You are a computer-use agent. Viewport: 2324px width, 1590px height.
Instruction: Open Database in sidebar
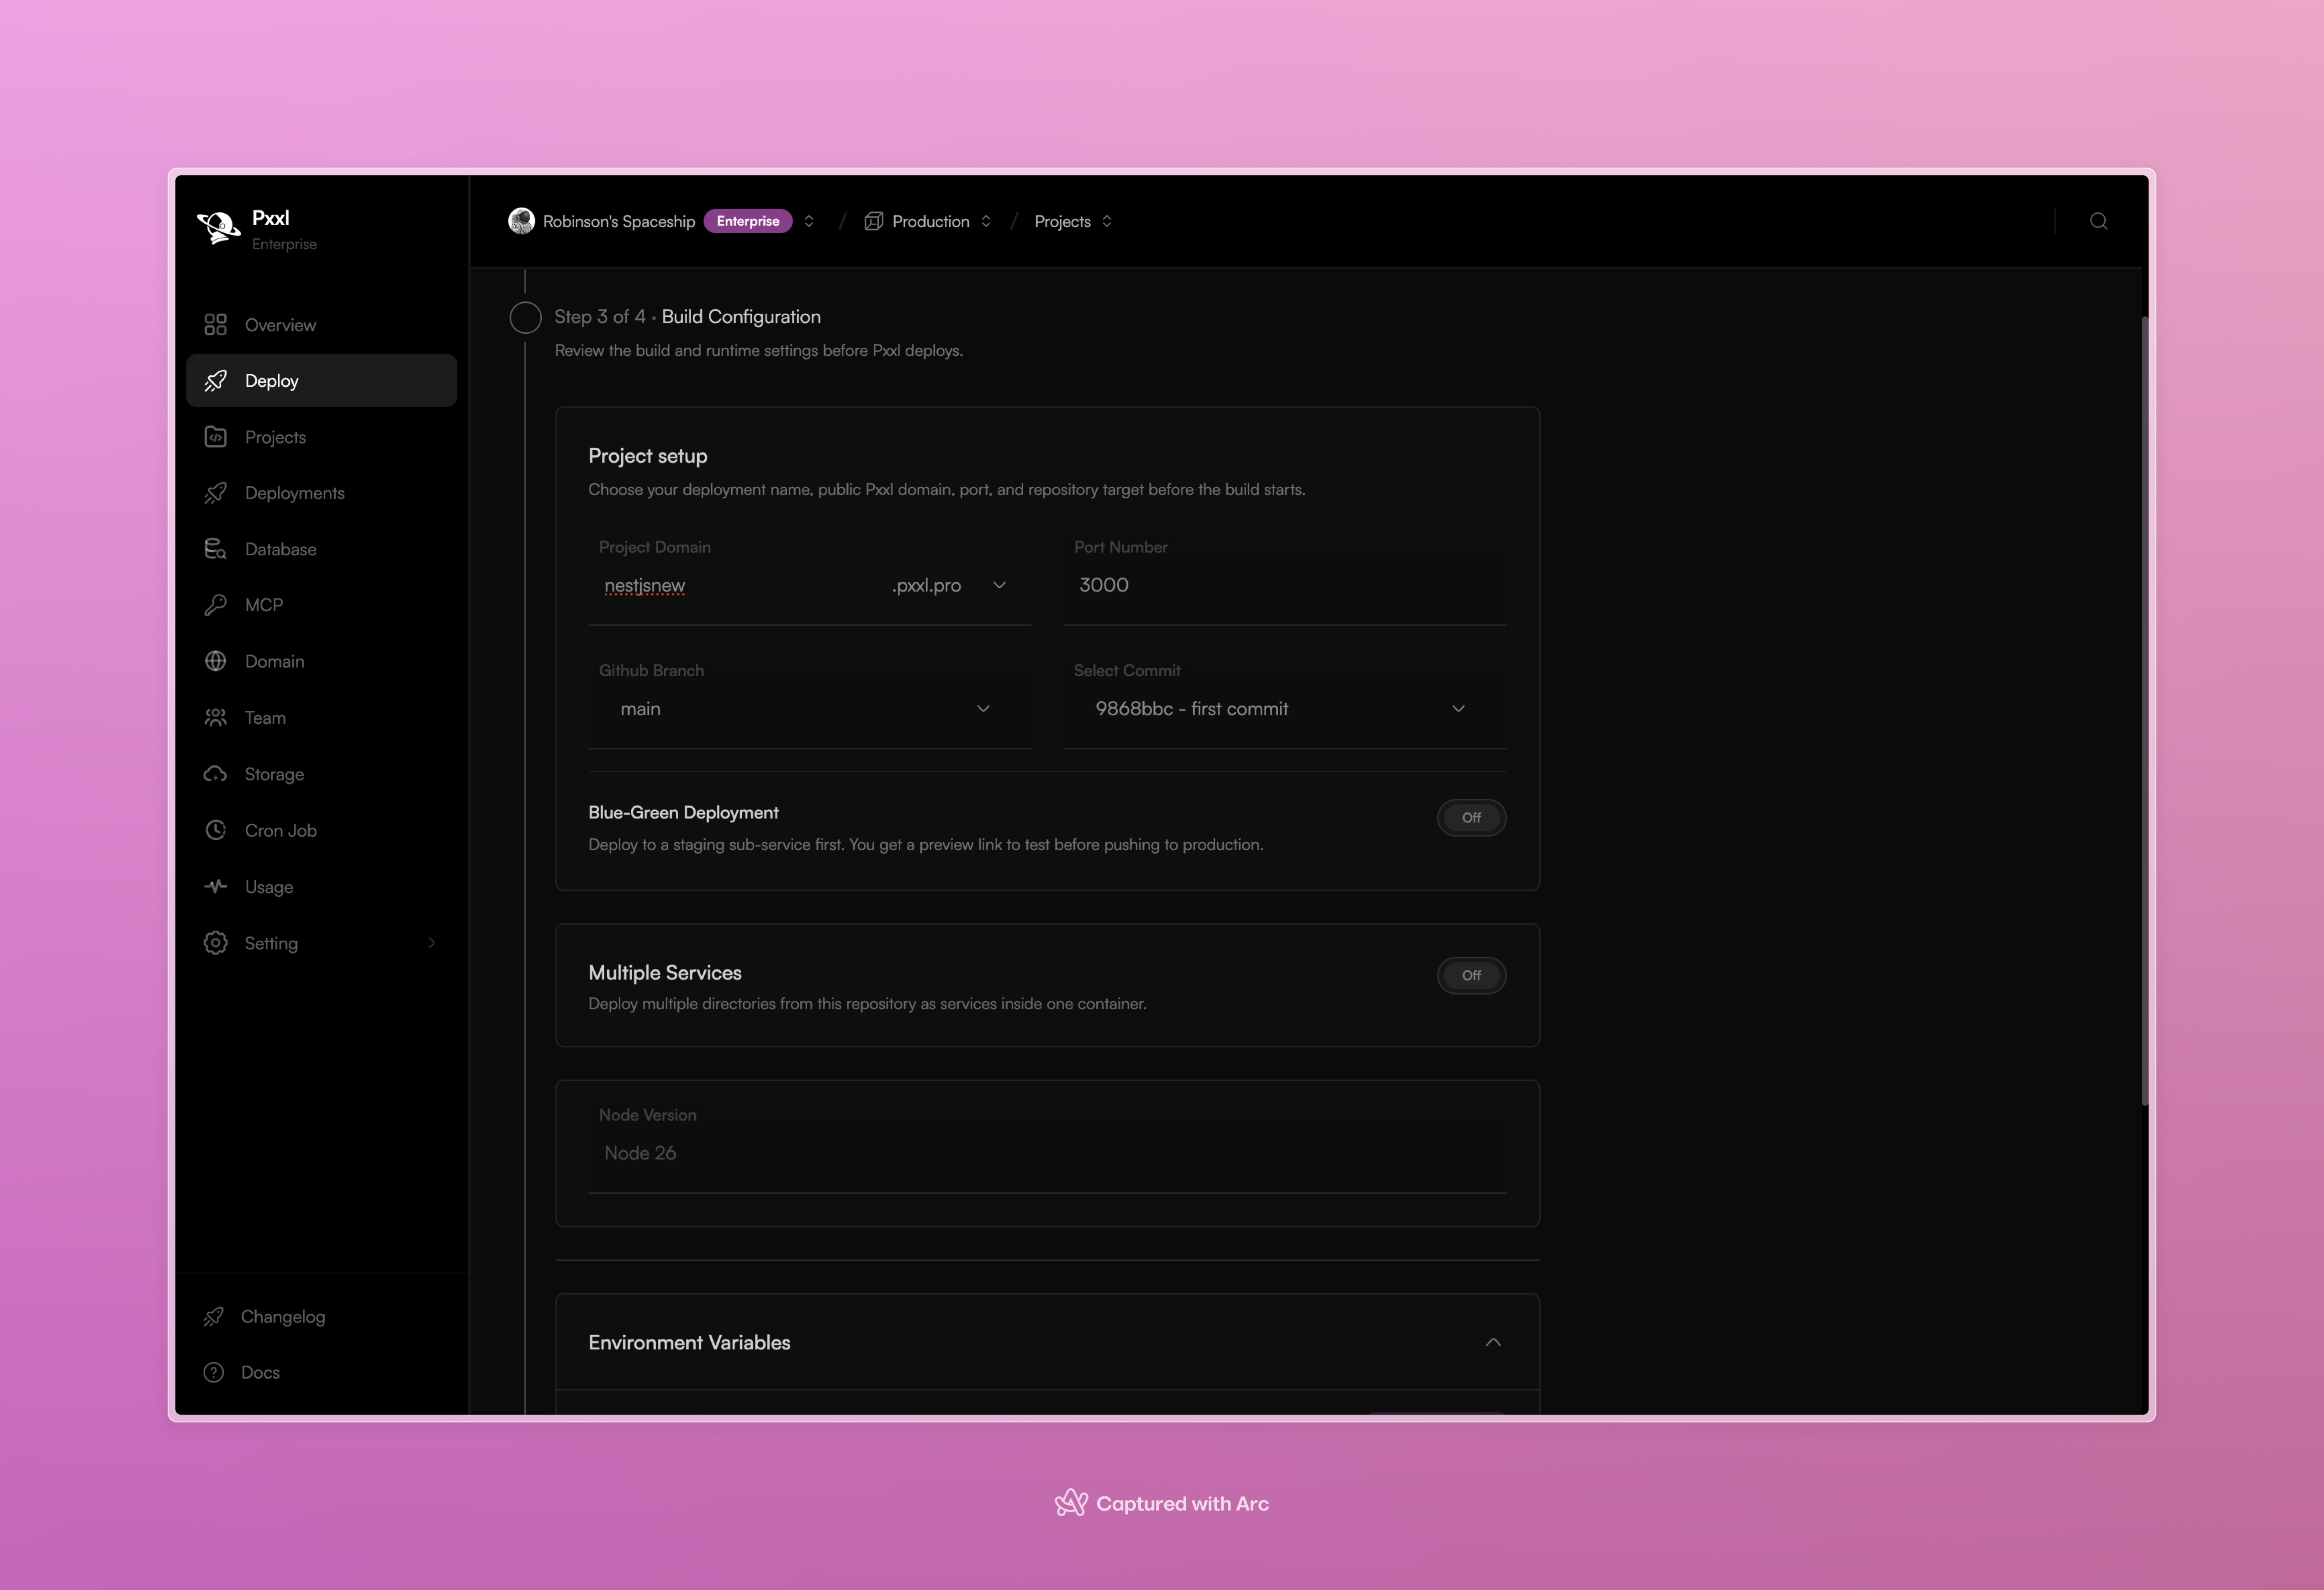click(321, 549)
